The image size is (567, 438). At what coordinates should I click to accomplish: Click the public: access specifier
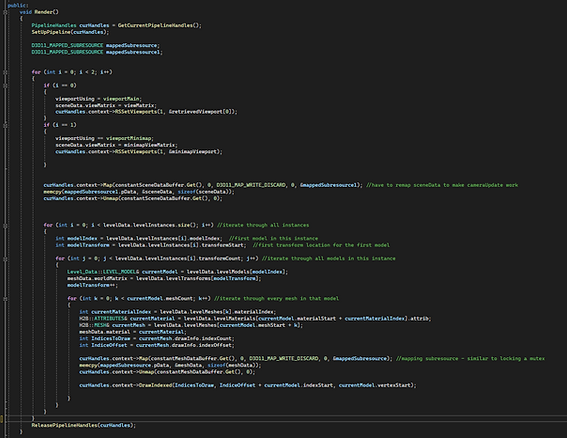click(x=17, y=5)
